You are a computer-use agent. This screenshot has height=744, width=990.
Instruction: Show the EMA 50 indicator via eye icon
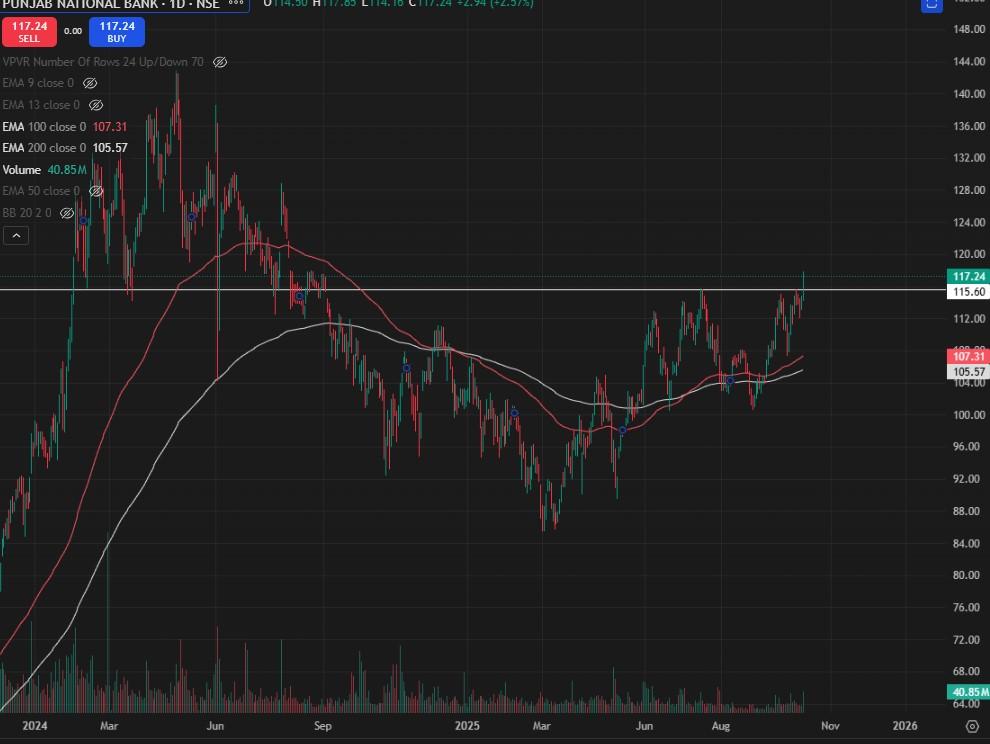pyautogui.click(x=96, y=191)
